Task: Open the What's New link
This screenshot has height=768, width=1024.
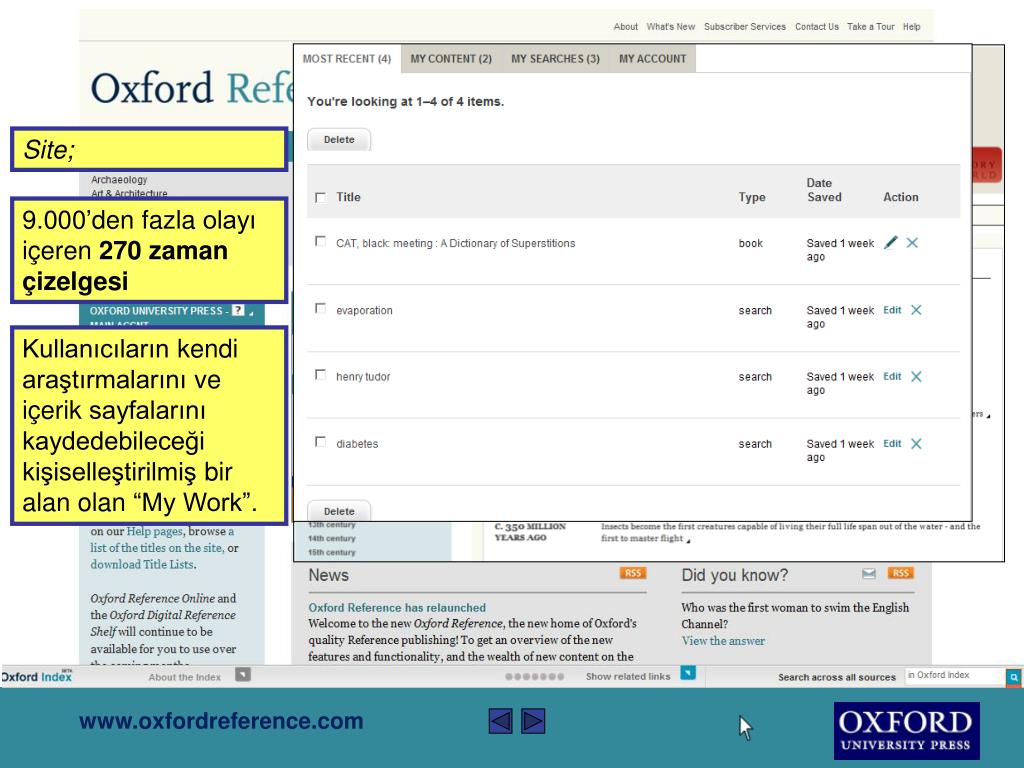Action: point(671,27)
